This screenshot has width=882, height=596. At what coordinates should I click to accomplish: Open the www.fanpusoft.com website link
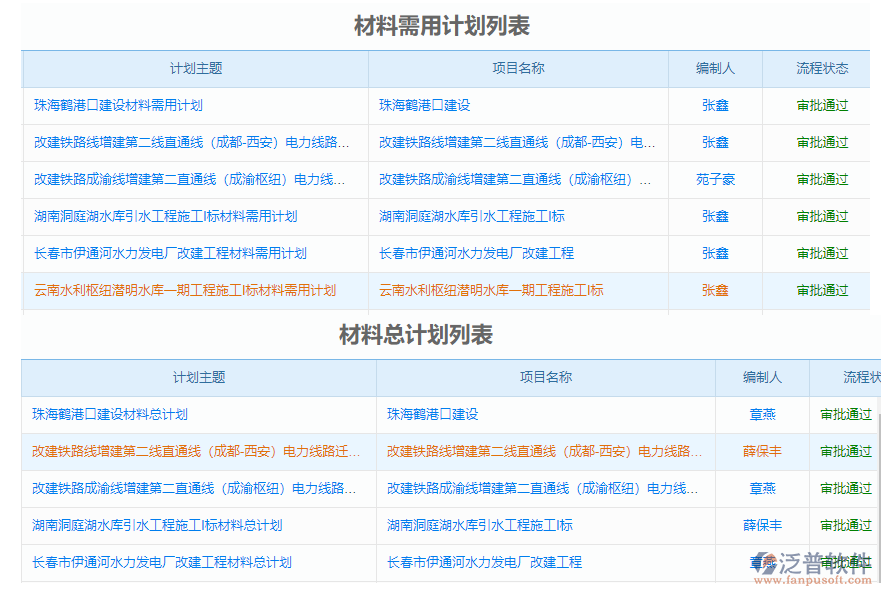click(812, 580)
